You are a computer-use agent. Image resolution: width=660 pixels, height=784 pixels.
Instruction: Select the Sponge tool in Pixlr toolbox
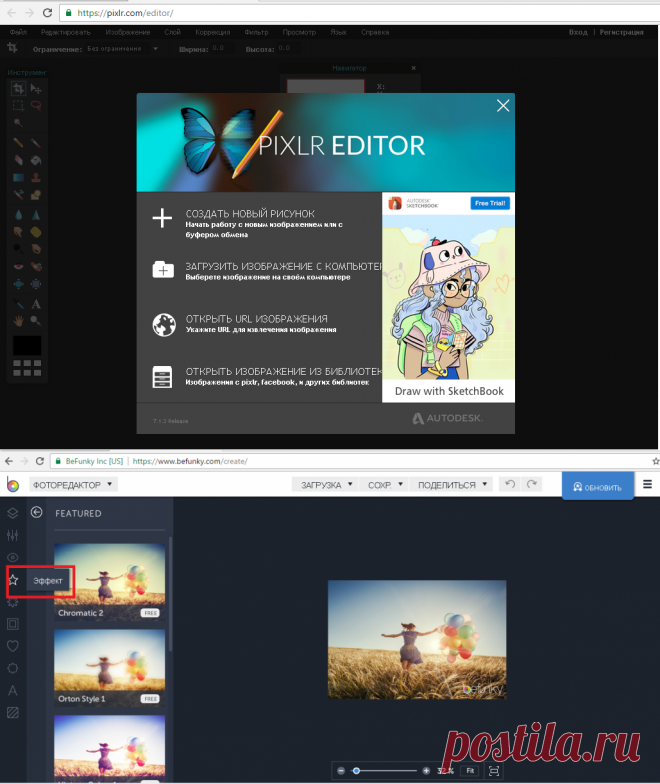(36, 232)
